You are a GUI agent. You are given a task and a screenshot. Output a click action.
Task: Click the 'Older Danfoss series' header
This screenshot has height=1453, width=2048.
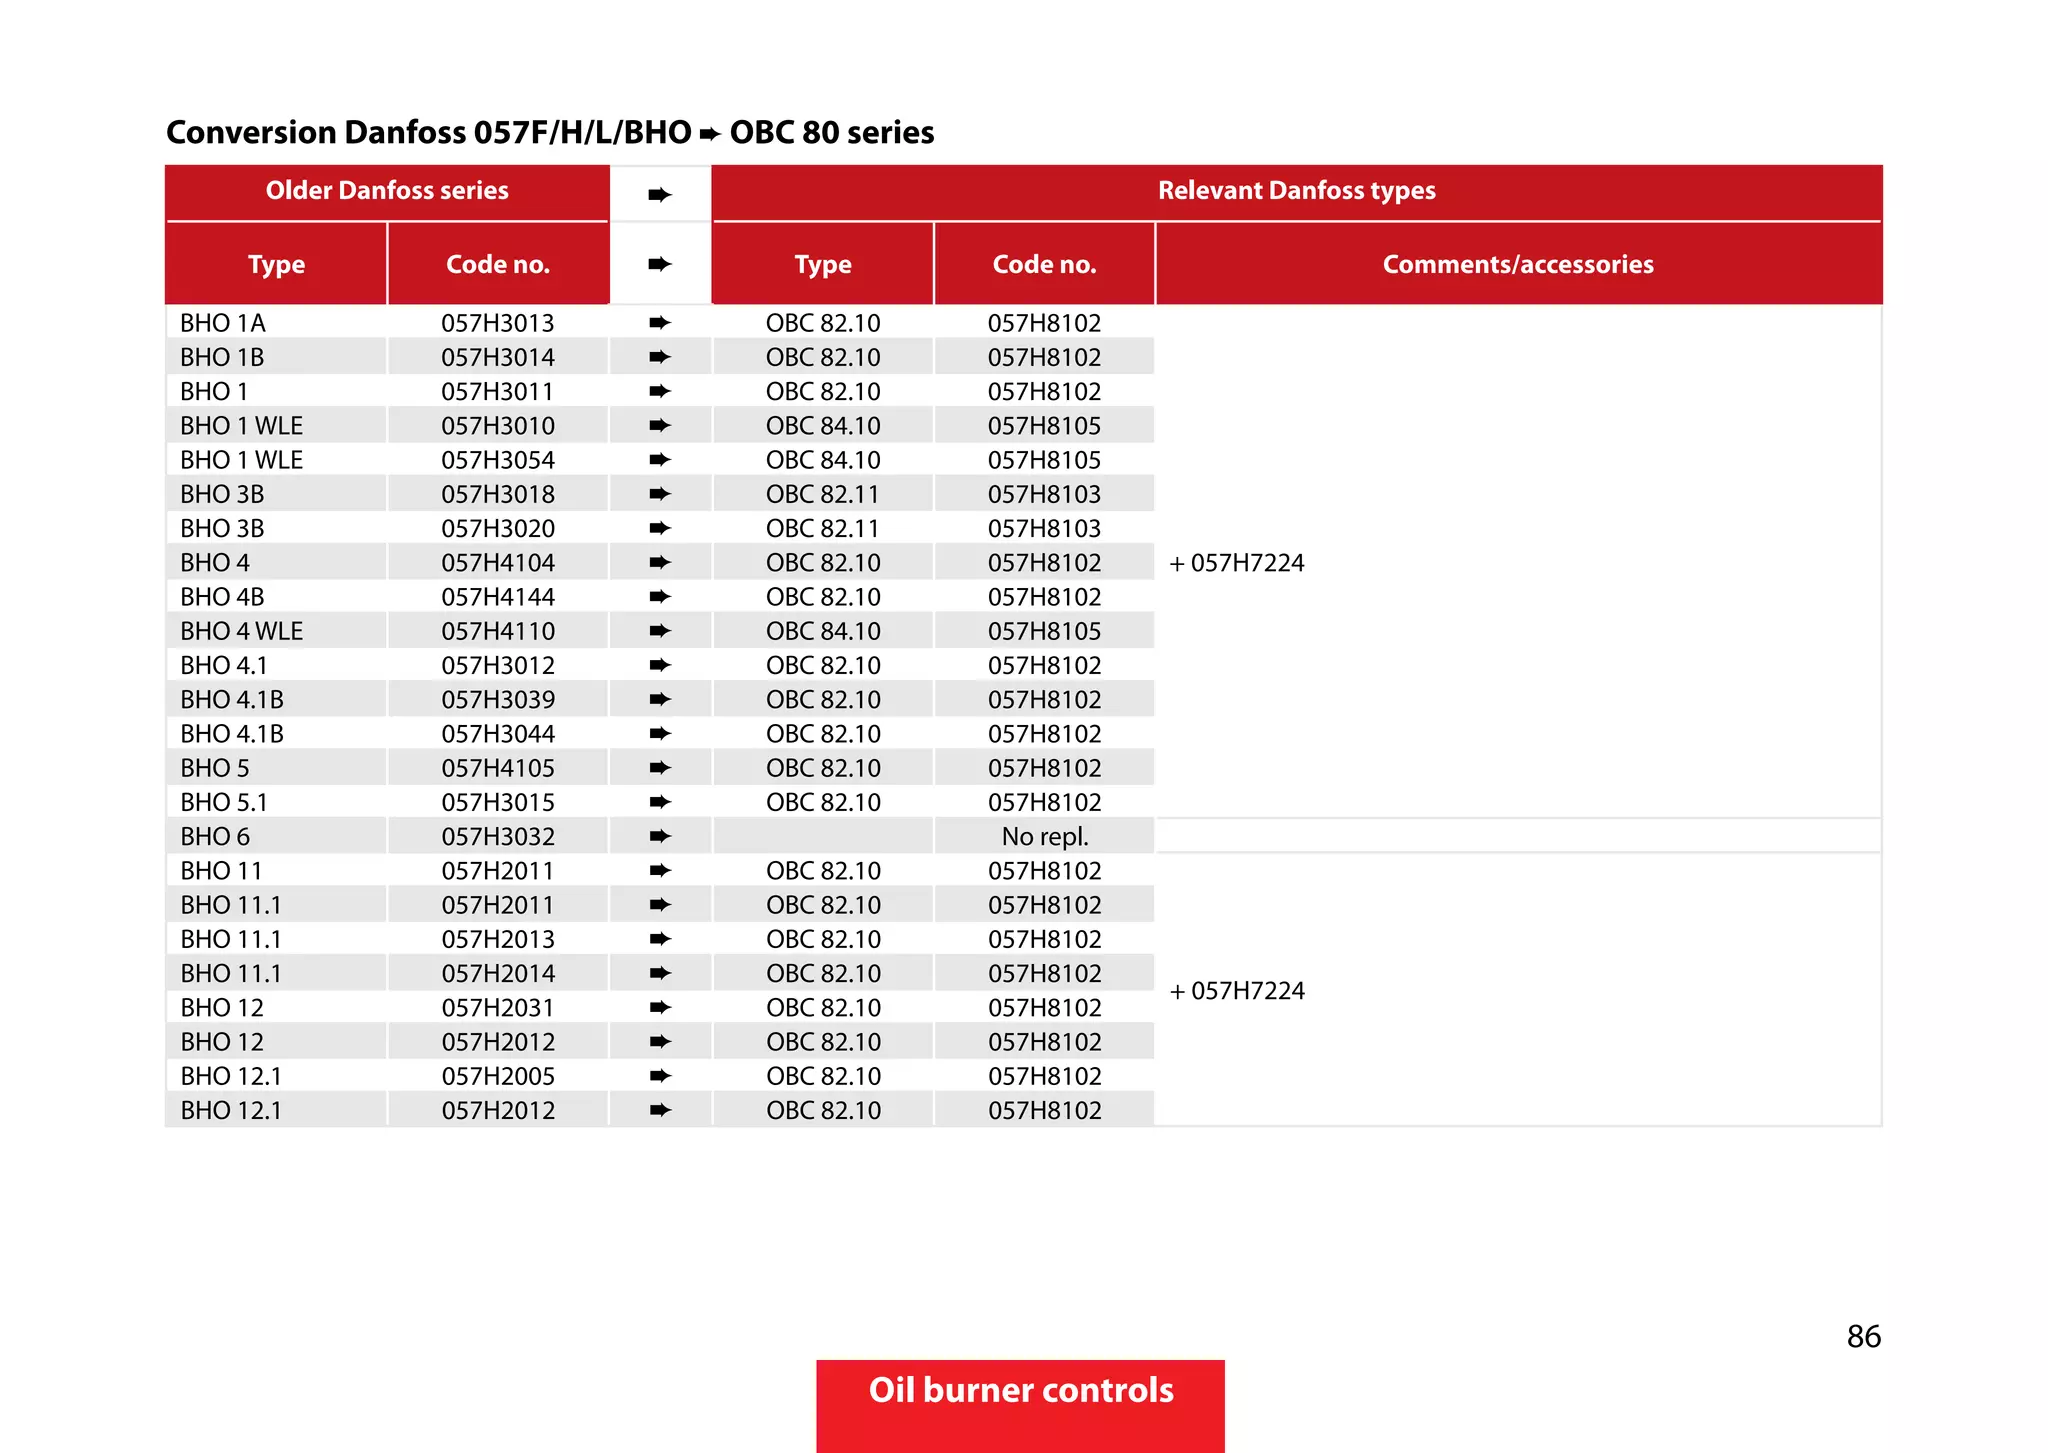(387, 191)
